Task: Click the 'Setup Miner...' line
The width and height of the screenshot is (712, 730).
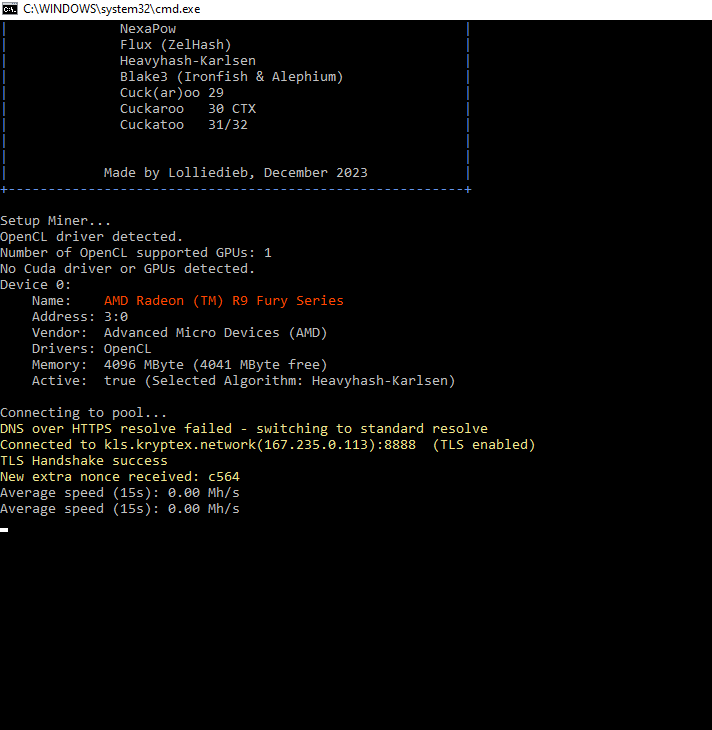Action: pyautogui.click(x=55, y=221)
